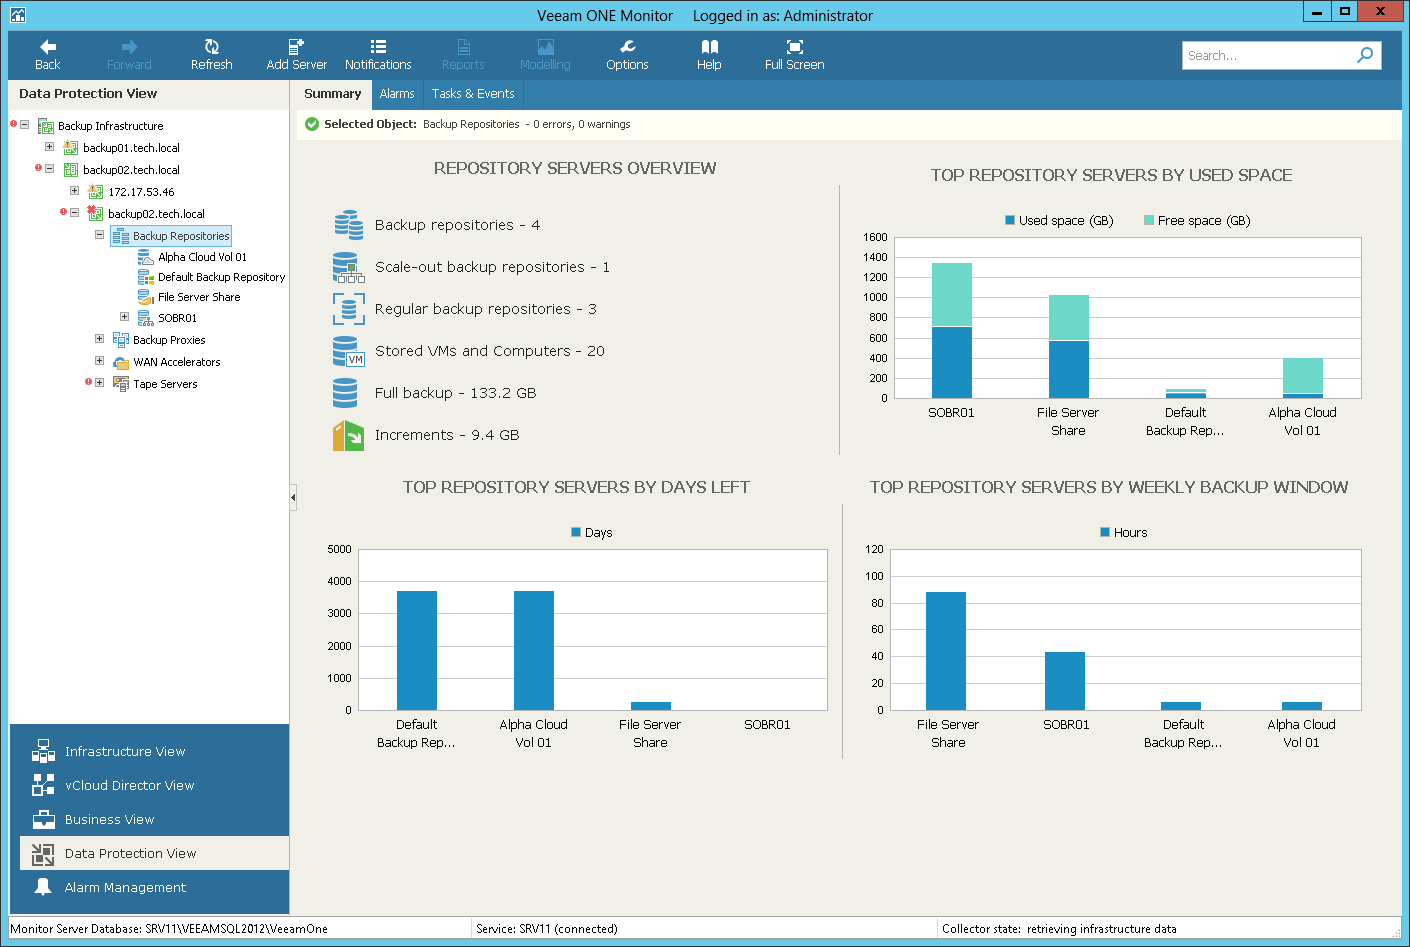
Task: Select backup01.tech.local server node
Action: (x=131, y=148)
